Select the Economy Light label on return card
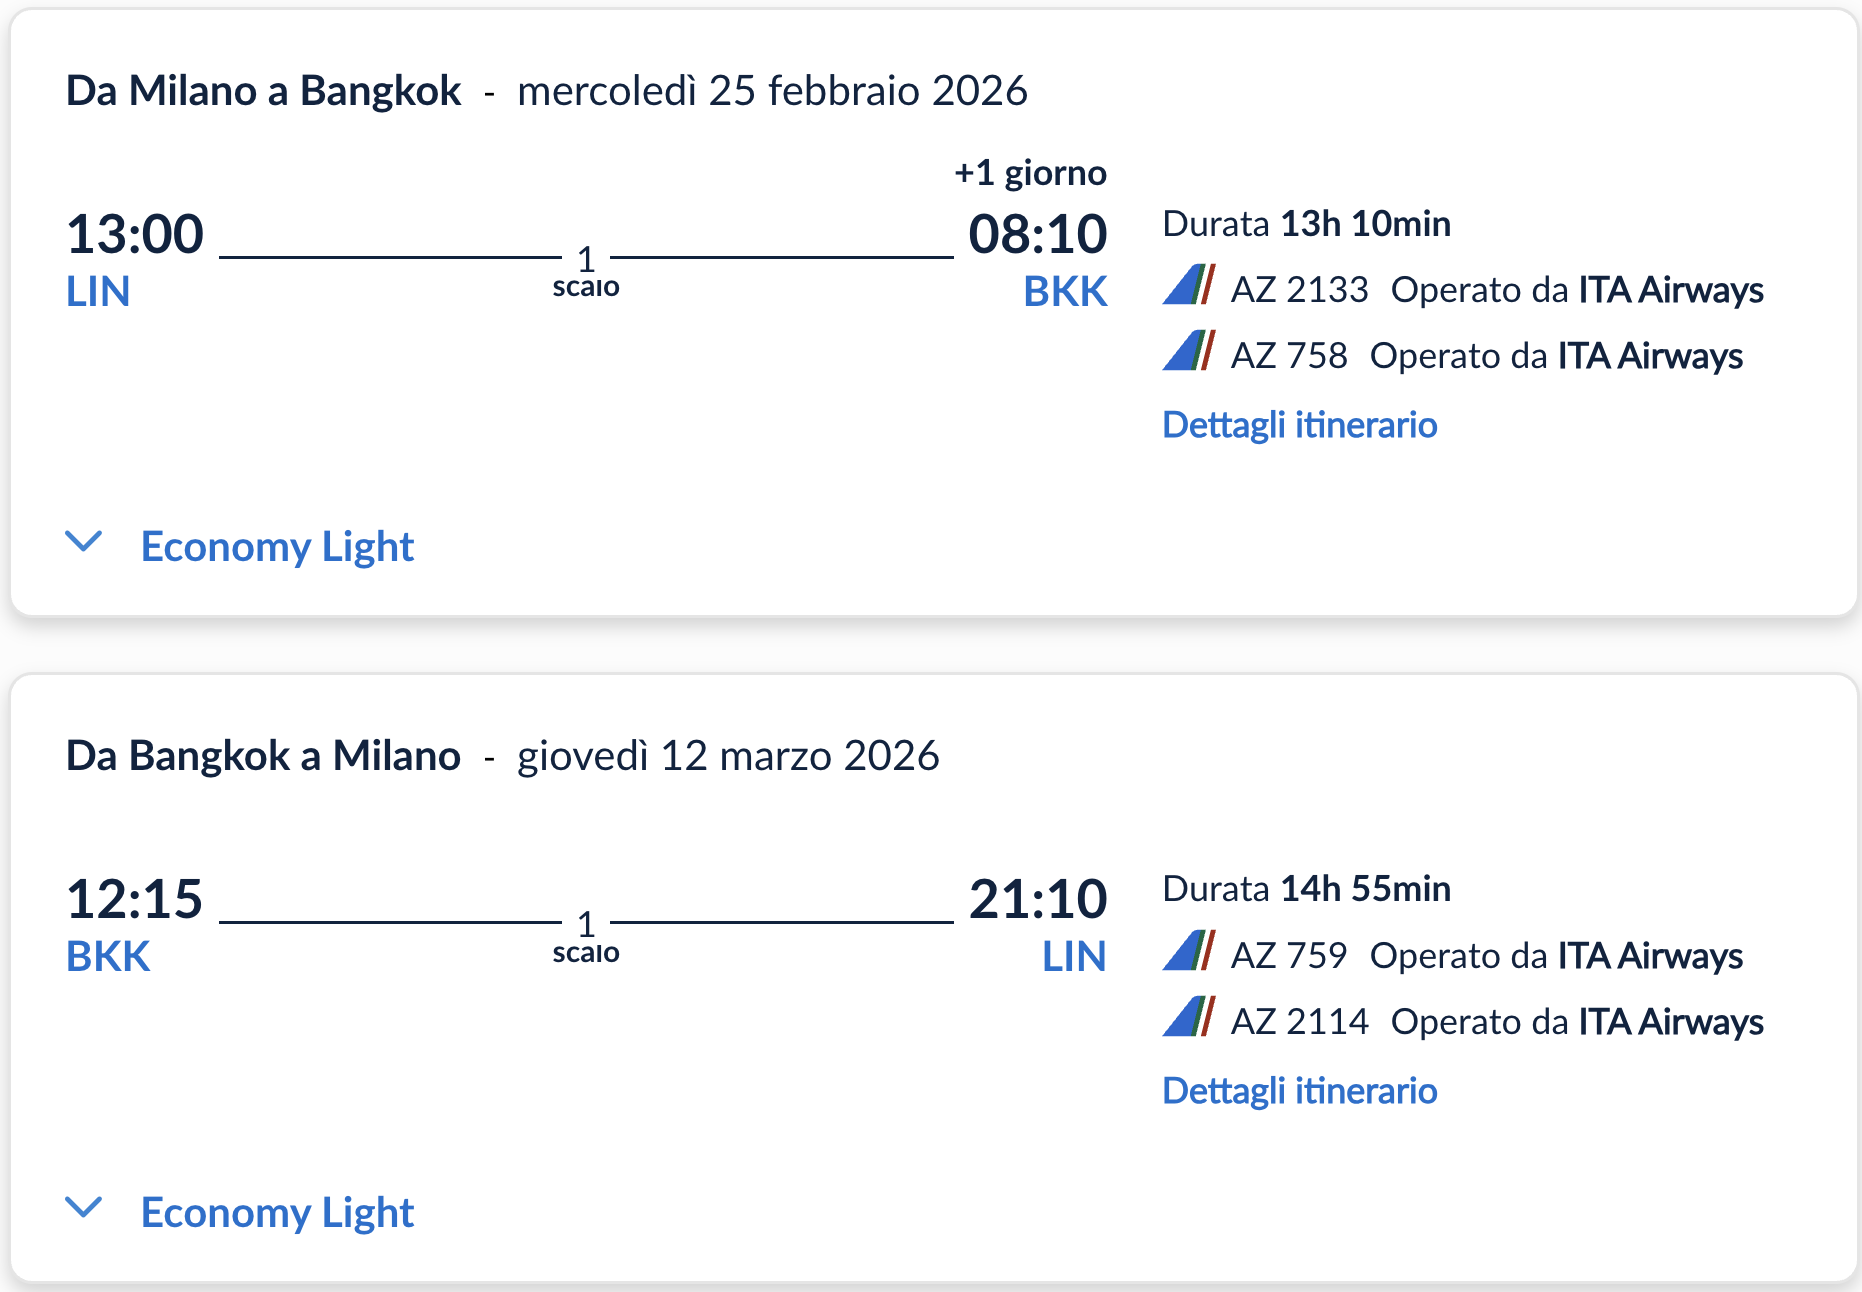 pyautogui.click(x=278, y=1212)
